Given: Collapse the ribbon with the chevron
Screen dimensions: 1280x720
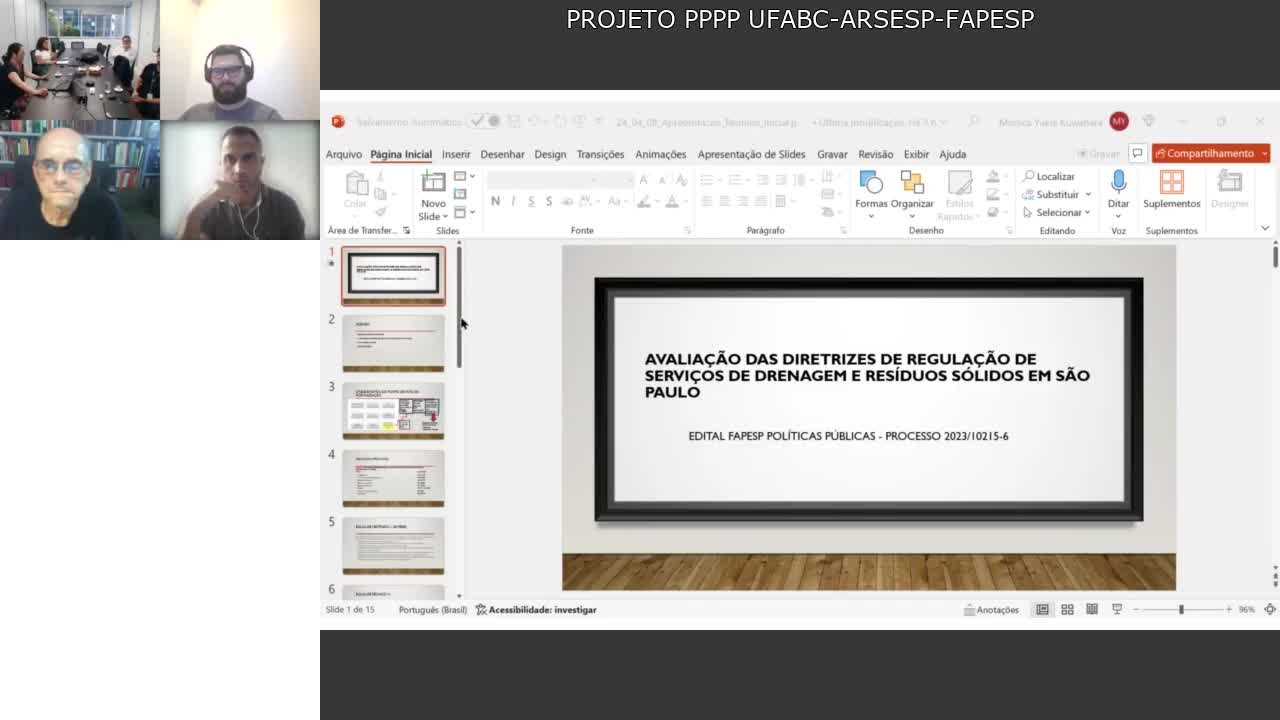Looking at the screenshot, I should (1265, 229).
